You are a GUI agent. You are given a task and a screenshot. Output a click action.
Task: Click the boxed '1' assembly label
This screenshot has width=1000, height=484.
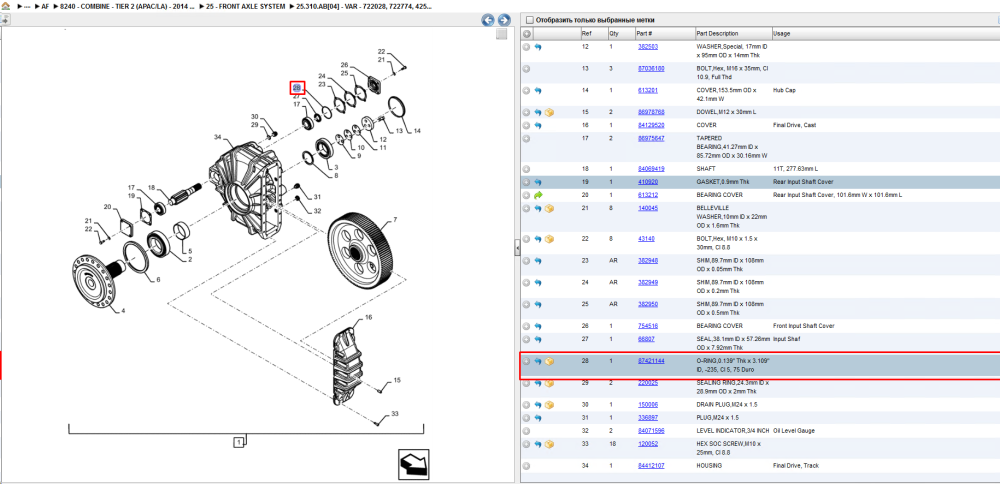(x=237, y=441)
